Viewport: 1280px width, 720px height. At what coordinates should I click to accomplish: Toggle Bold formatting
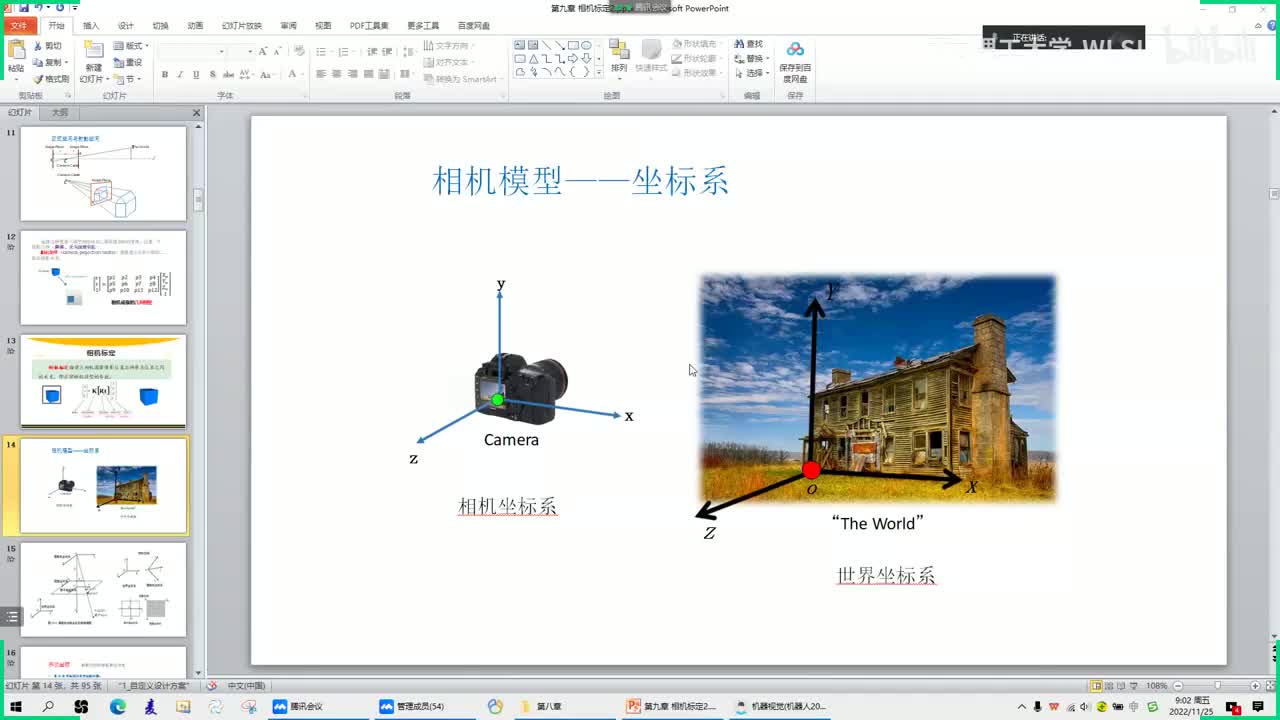(x=165, y=74)
